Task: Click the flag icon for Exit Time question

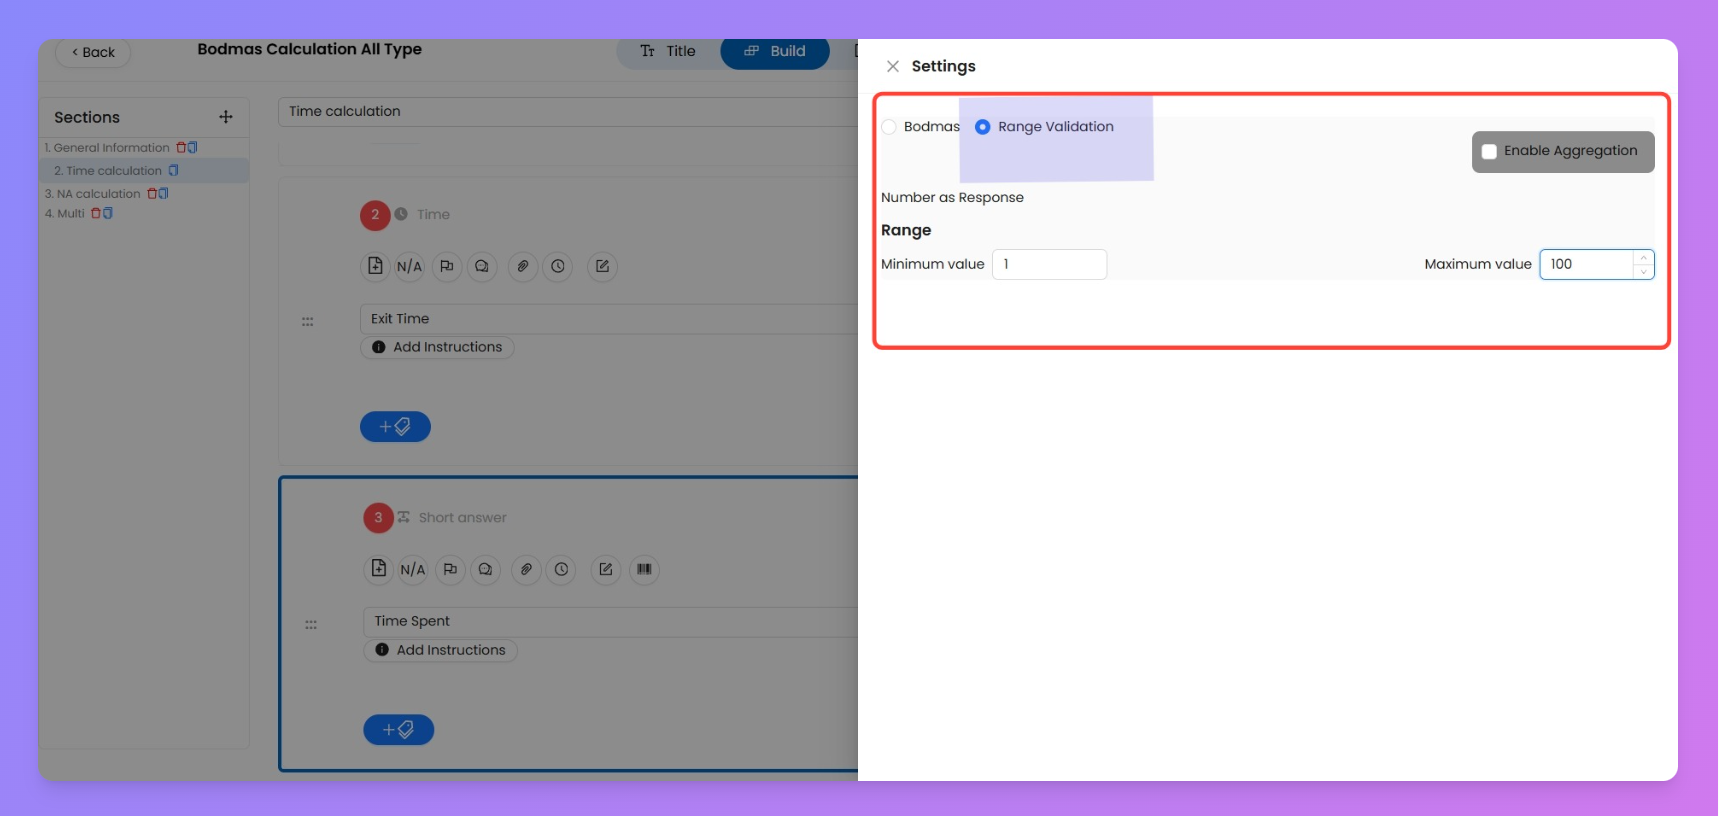Action: click(447, 267)
